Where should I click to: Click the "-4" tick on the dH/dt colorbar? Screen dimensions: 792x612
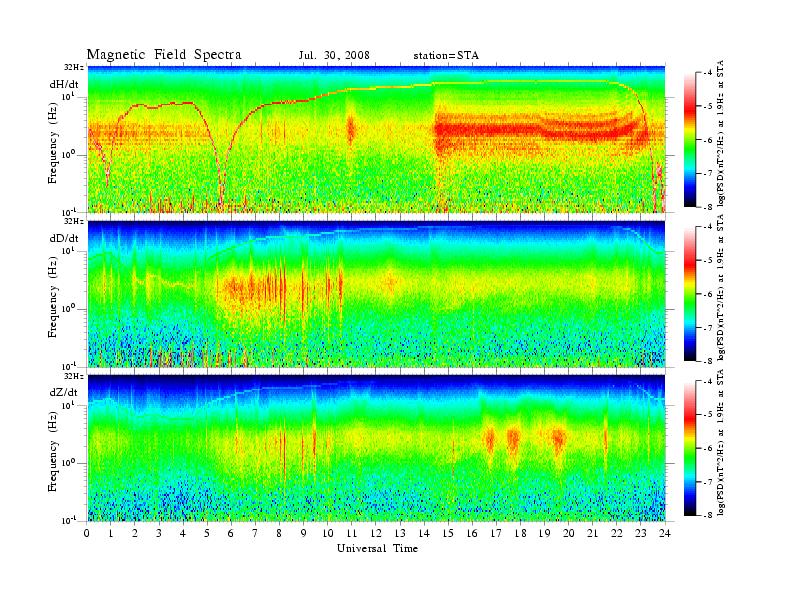click(707, 73)
